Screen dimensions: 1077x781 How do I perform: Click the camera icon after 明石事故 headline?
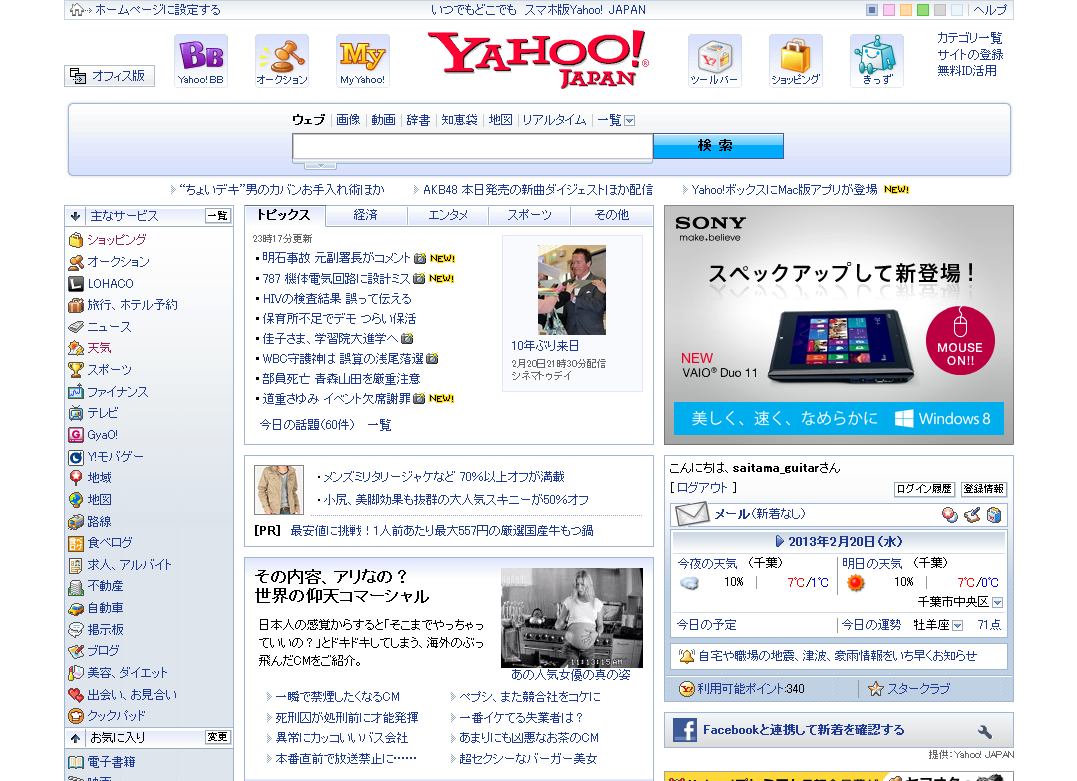[420, 258]
